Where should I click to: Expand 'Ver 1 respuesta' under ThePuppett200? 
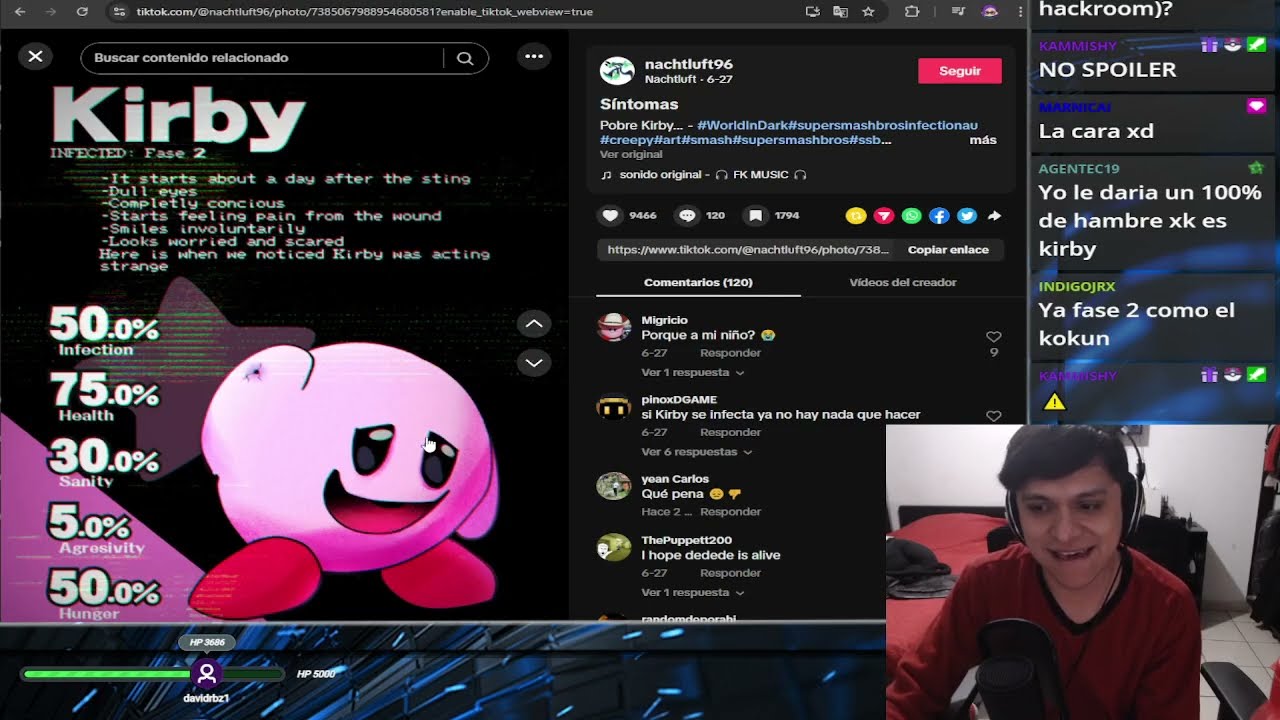[x=692, y=592]
